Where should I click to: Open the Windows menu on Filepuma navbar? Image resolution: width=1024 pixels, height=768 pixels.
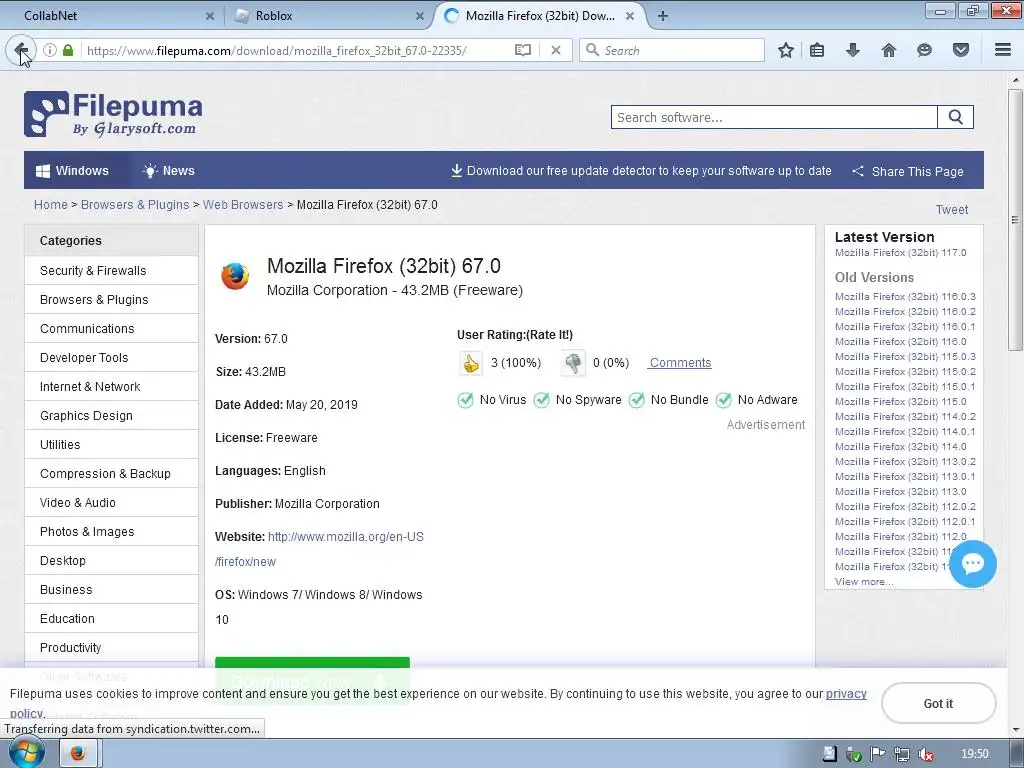click(x=72, y=170)
